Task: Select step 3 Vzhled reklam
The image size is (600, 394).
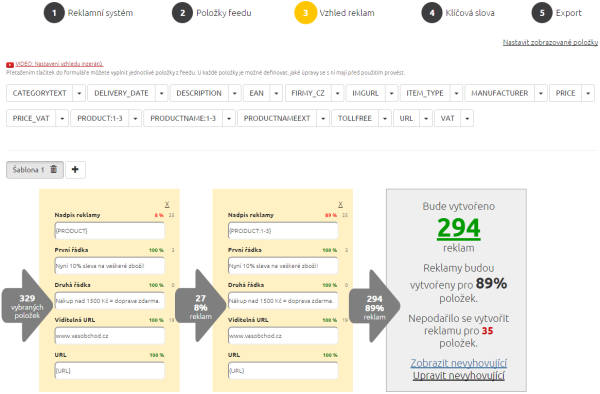Action: tap(334, 13)
